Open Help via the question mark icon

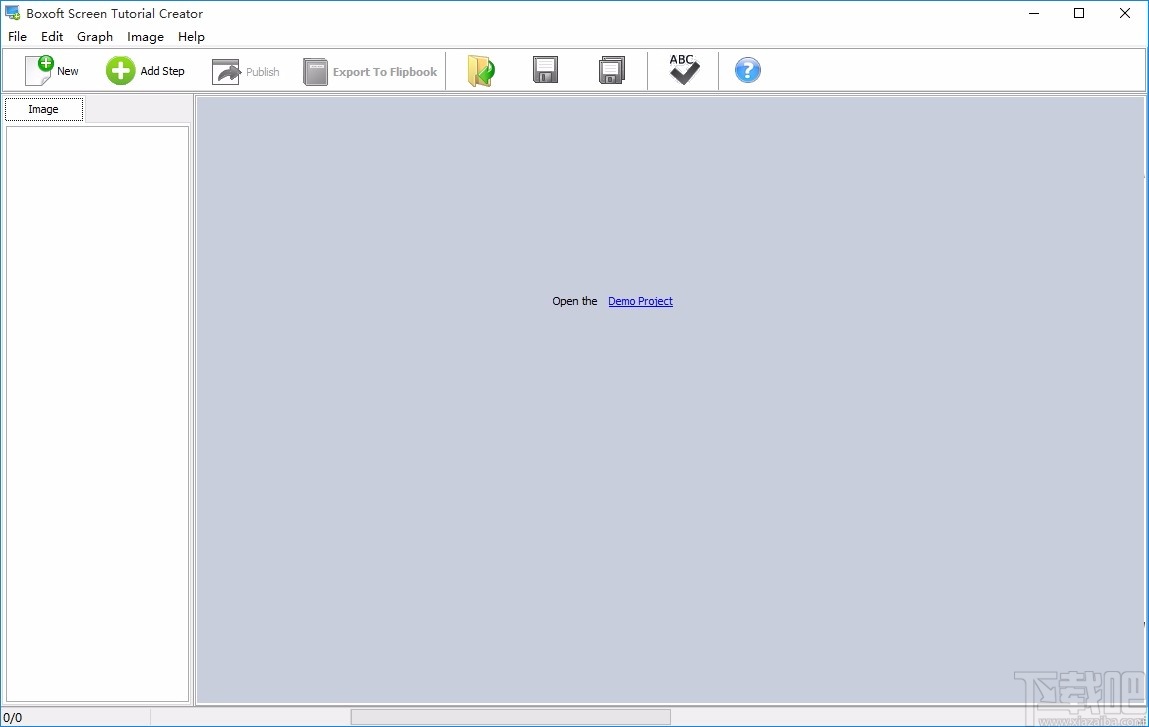(747, 70)
